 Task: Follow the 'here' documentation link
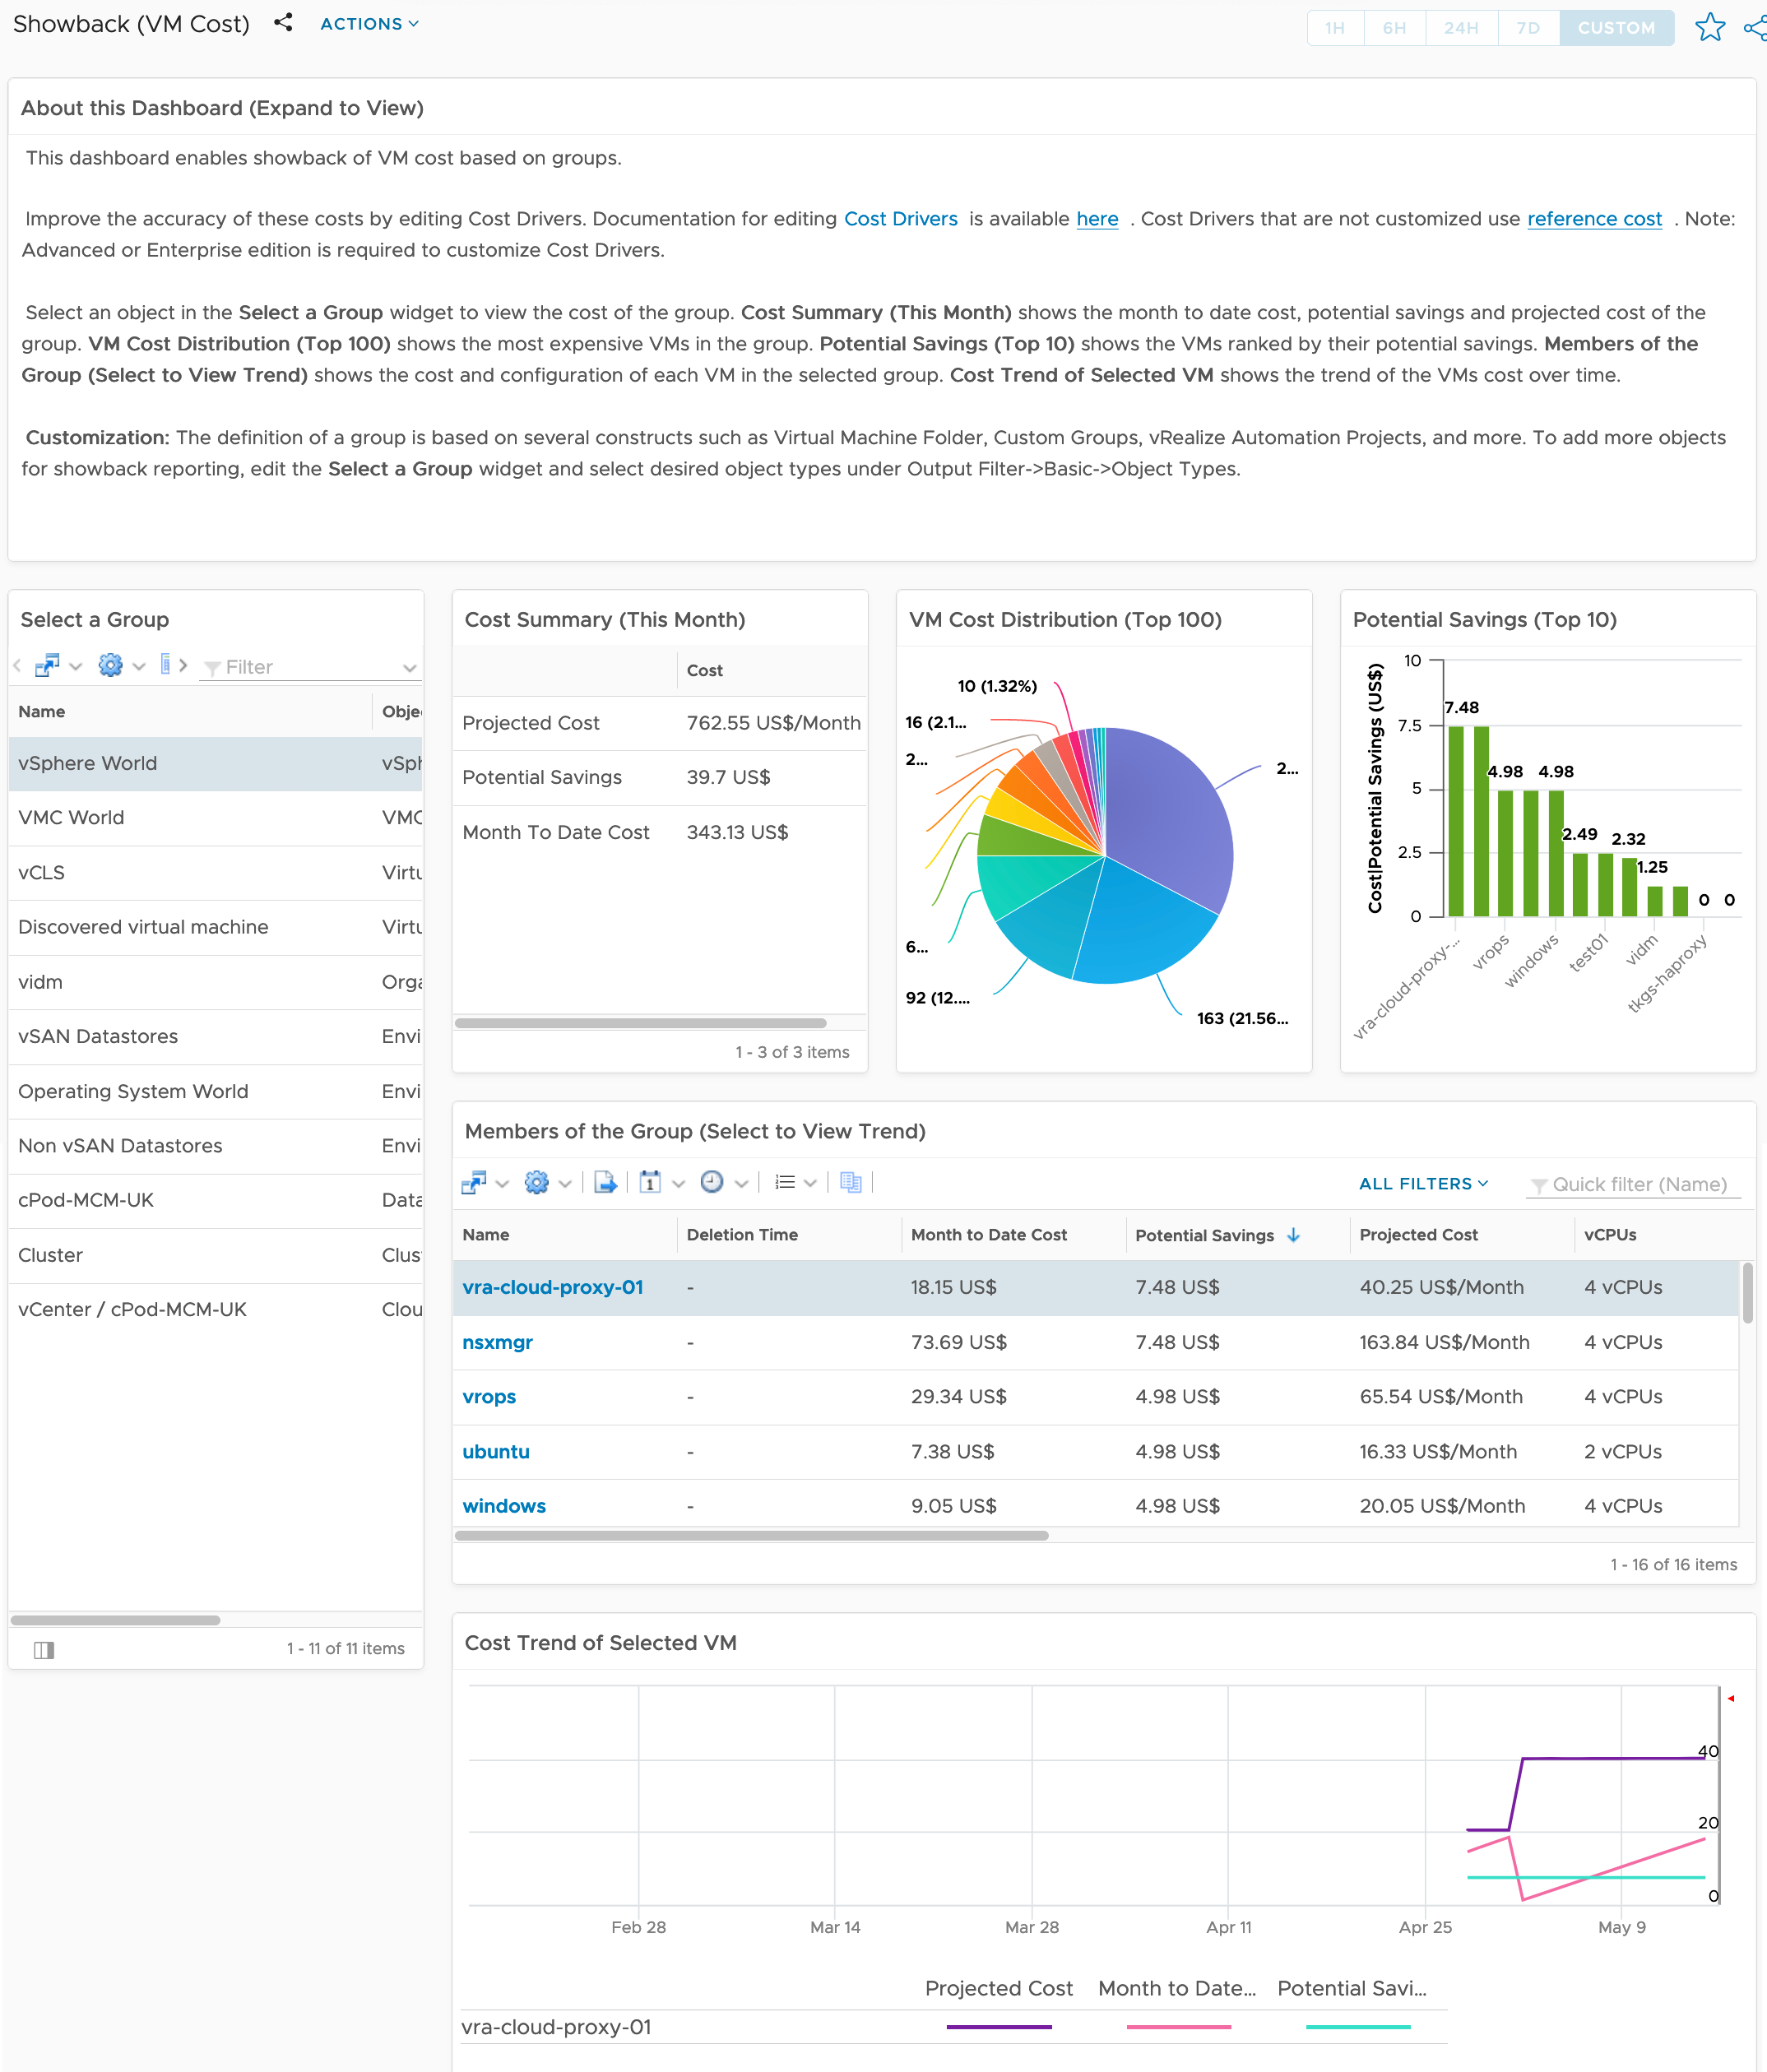tap(1097, 219)
